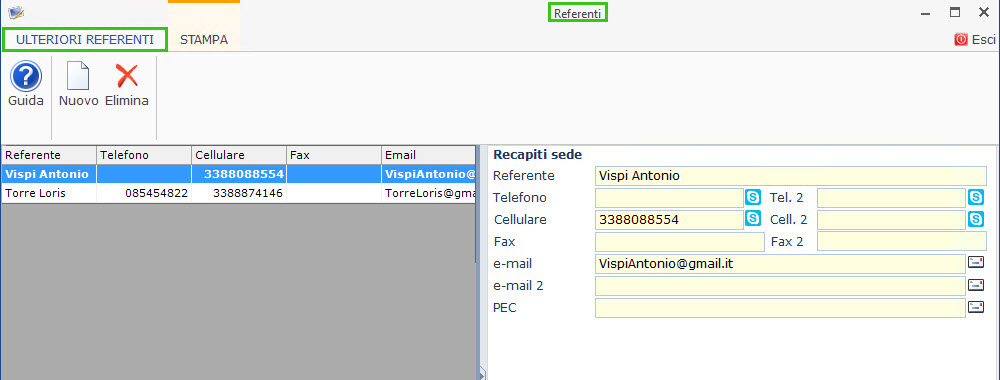
Task: Click the application icon in title bar
Action: 15,12
